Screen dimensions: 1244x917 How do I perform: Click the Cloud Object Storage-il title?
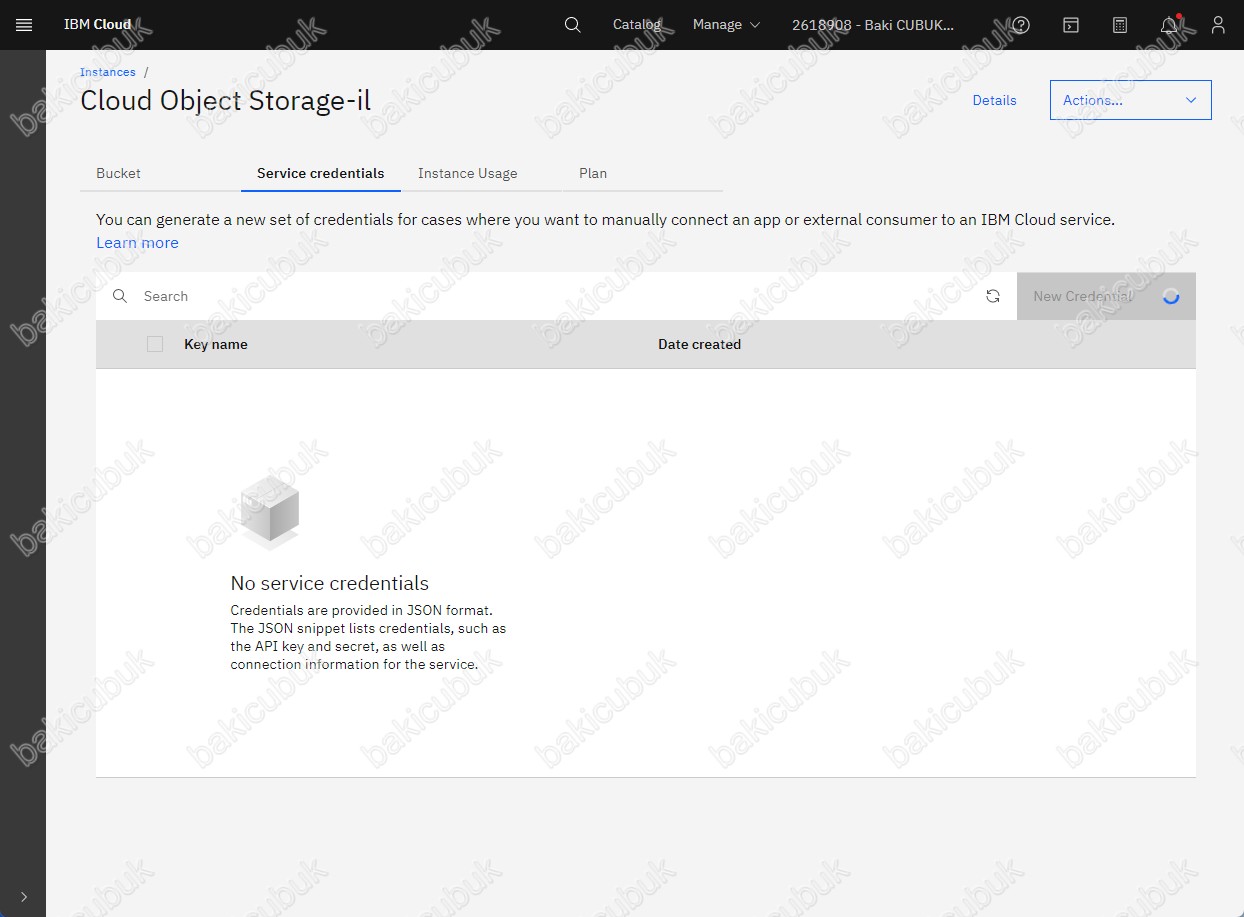point(226,100)
